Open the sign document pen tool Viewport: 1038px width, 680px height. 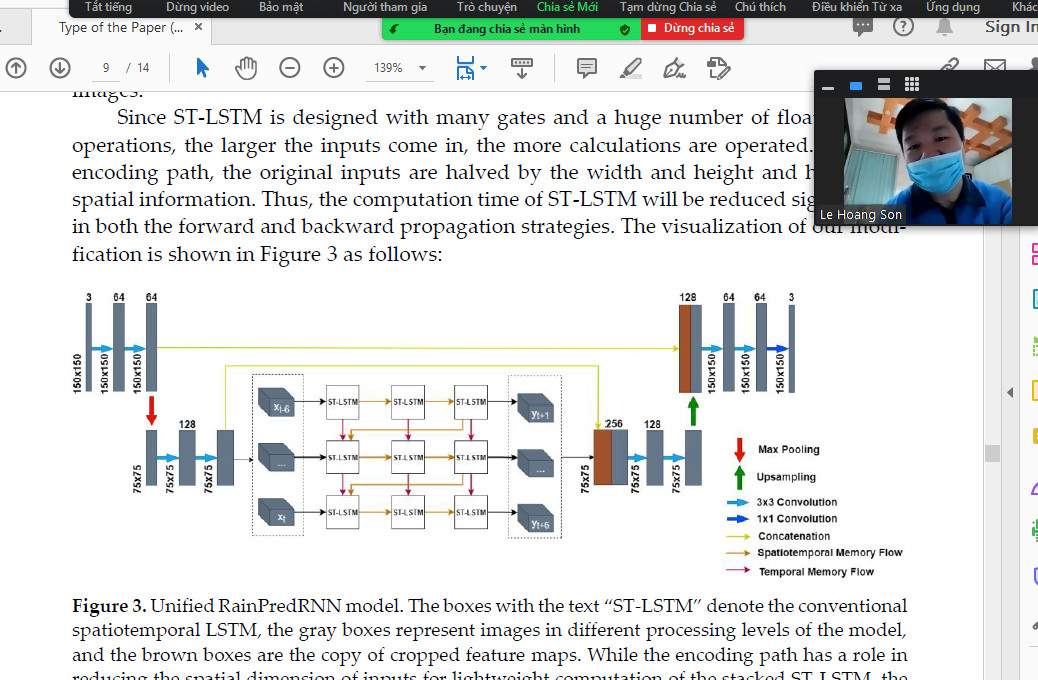click(x=675, y=68)
